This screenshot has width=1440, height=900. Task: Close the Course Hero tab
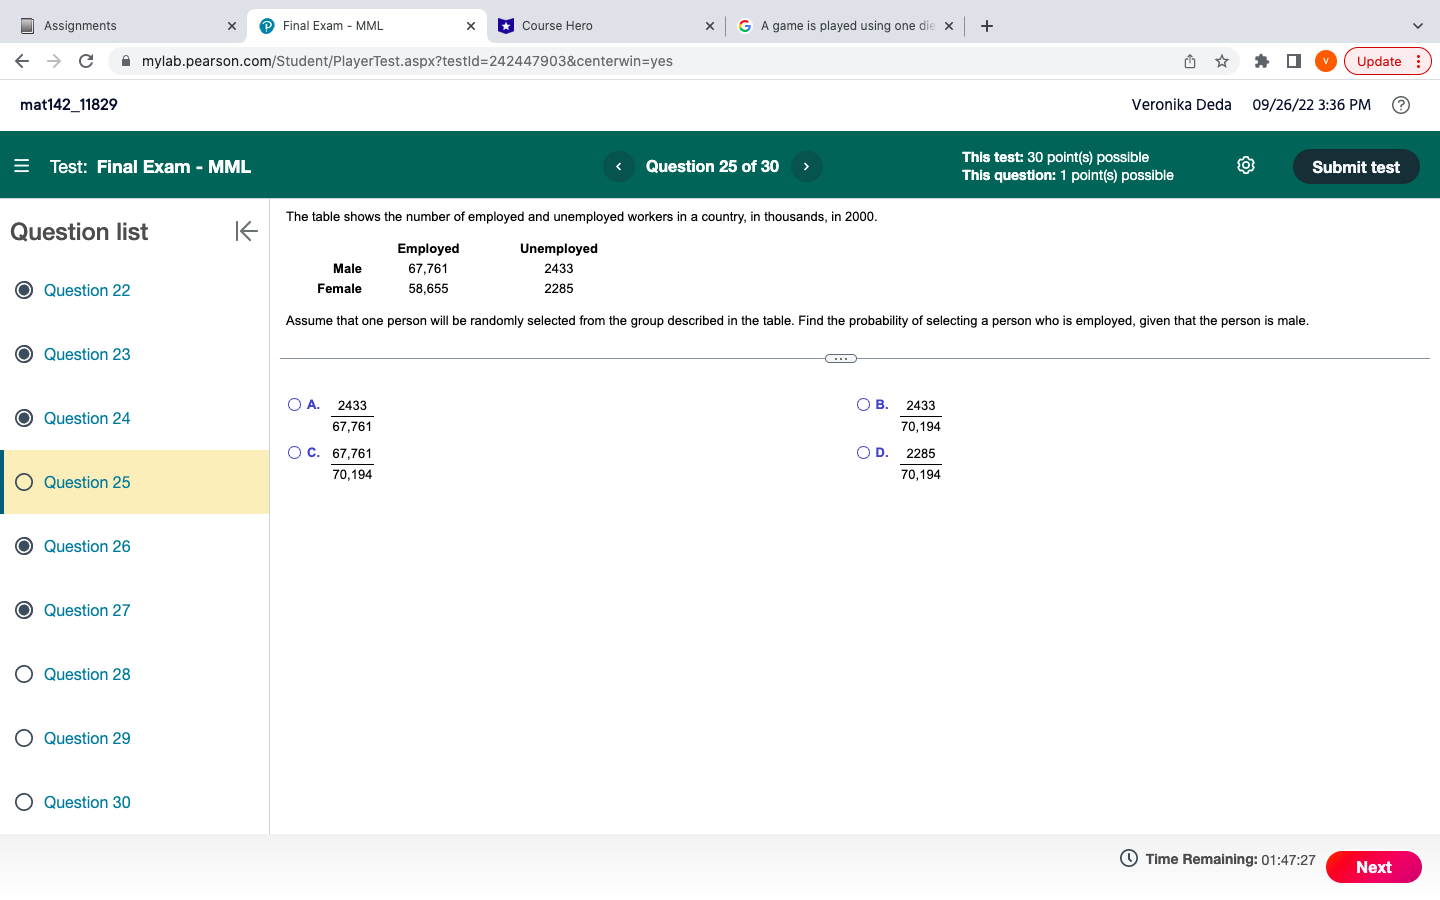[x=710, y=26]
